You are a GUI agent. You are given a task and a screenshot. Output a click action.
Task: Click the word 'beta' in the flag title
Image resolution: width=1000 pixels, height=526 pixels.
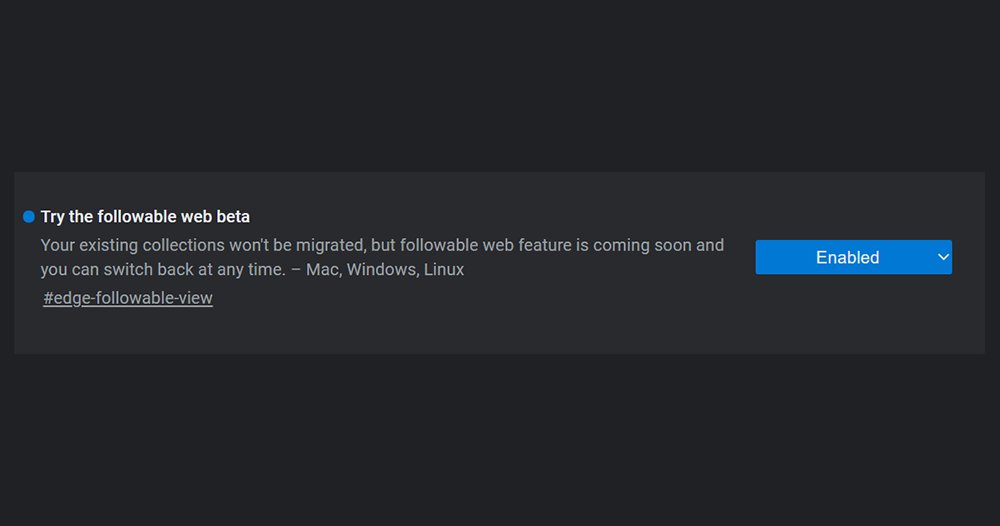point(233,217)
